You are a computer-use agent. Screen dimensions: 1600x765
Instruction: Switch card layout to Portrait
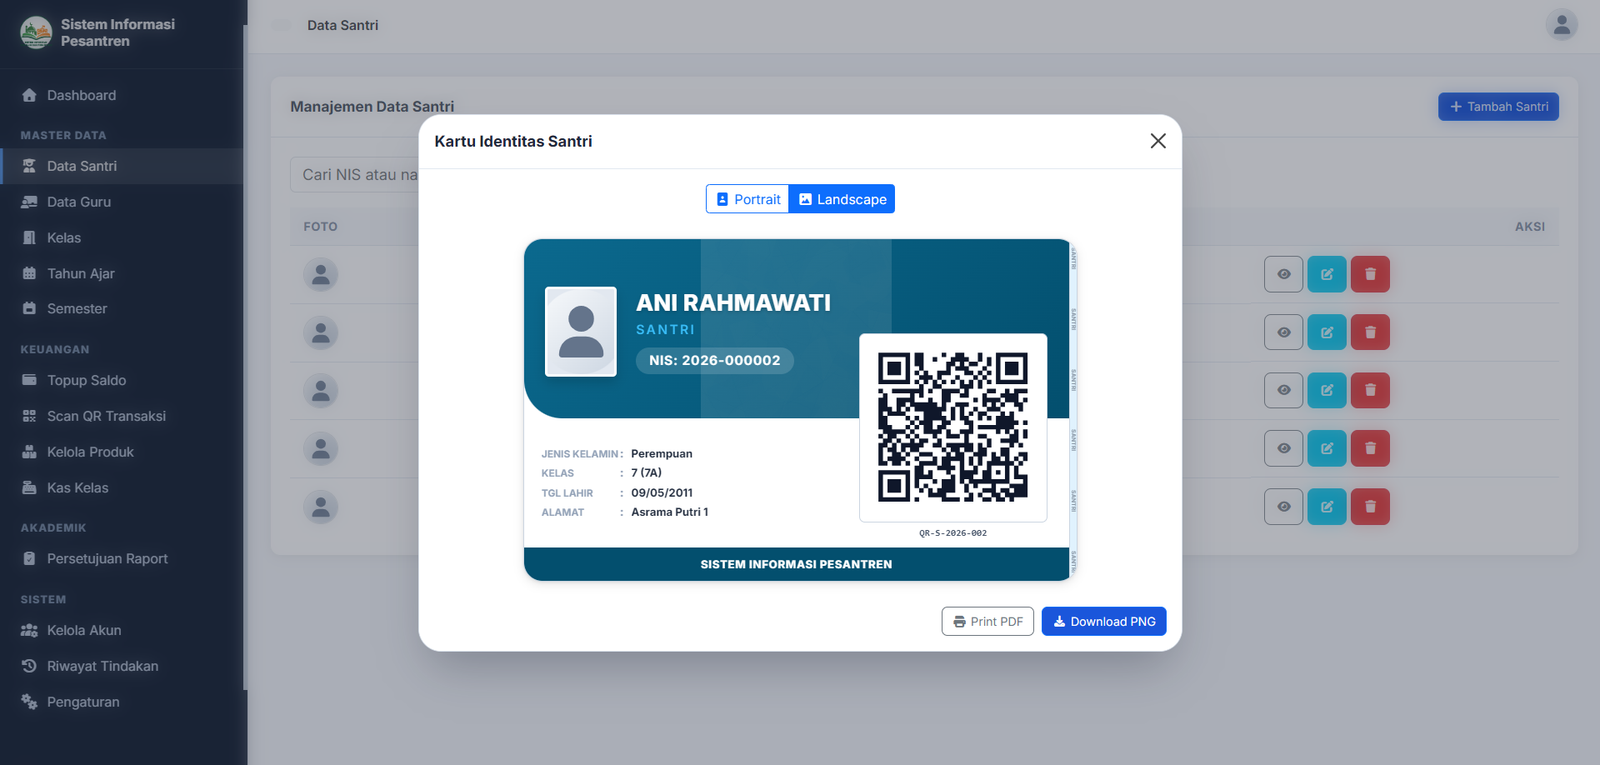748,199
